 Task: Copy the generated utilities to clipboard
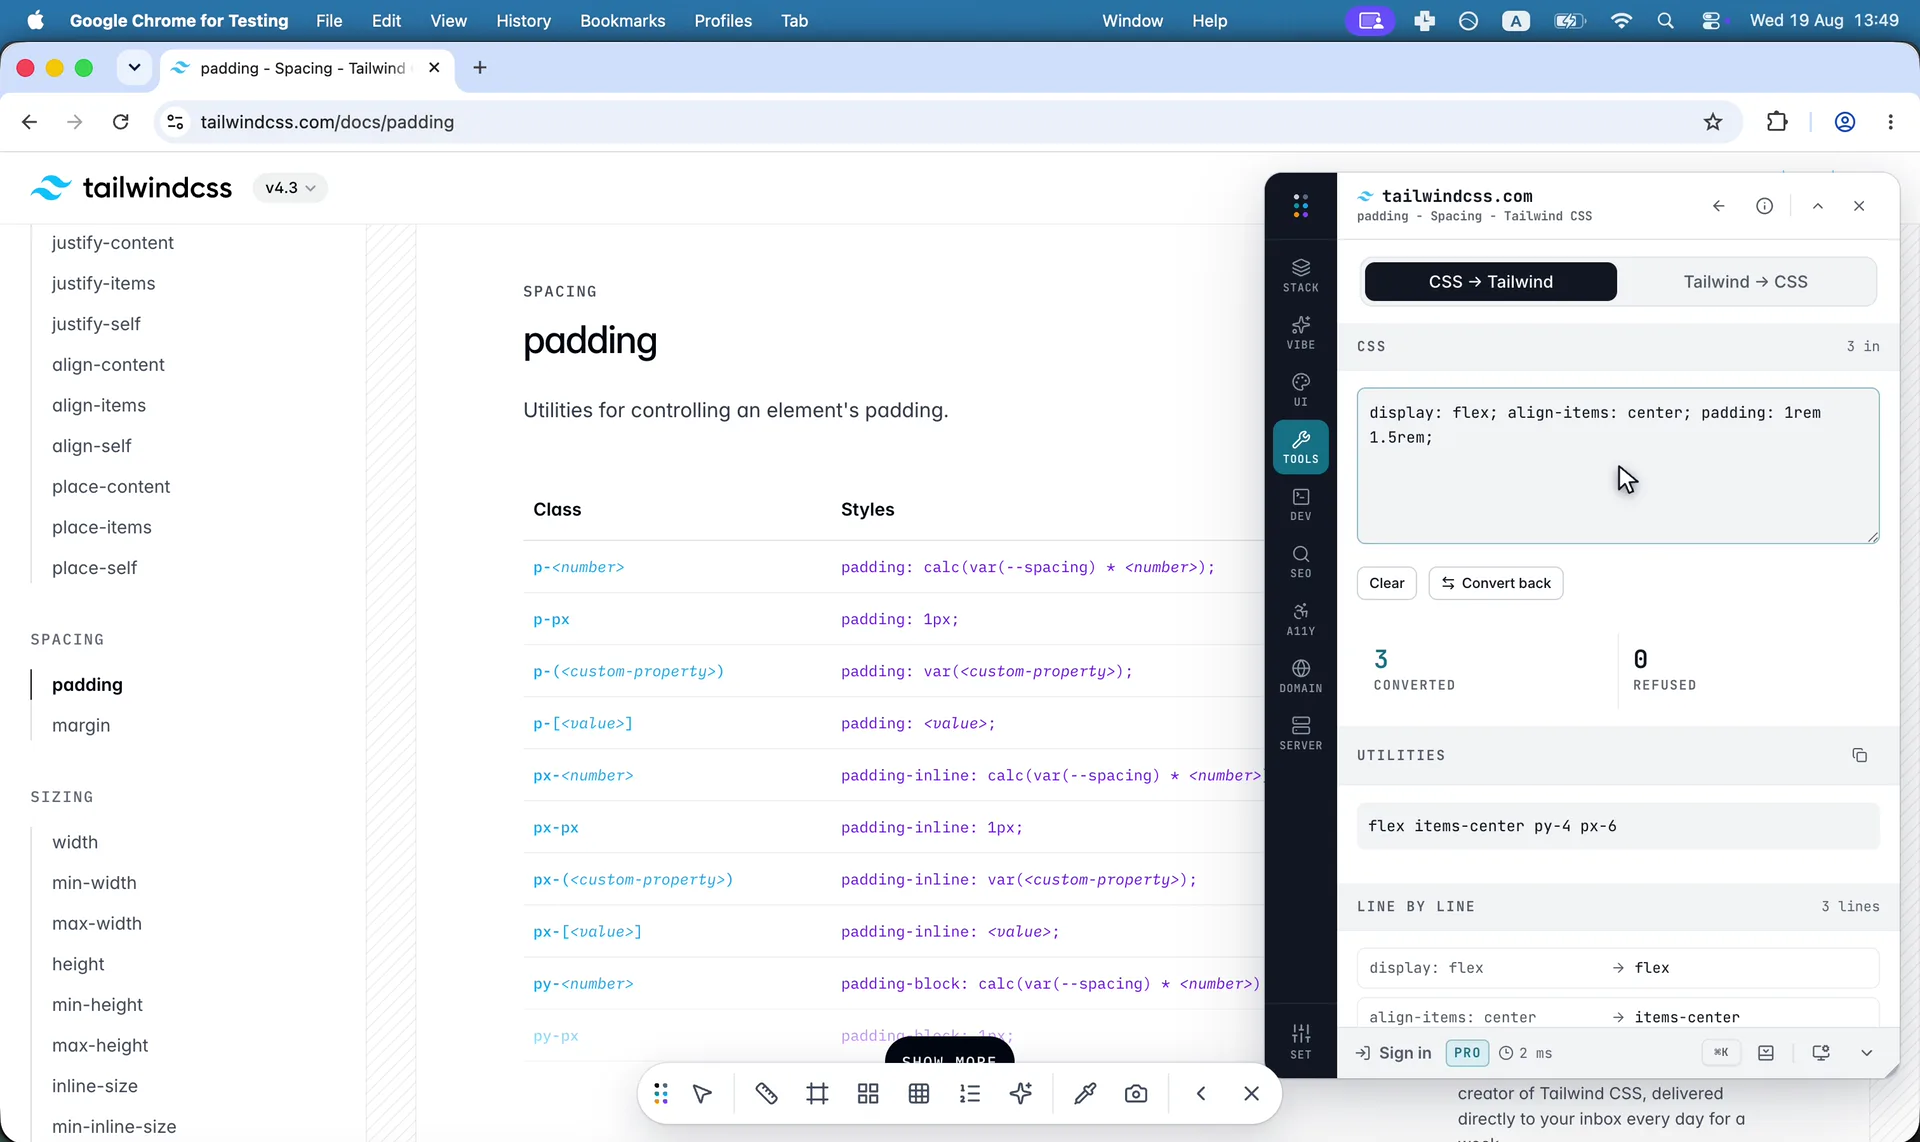pos(1859,755)
